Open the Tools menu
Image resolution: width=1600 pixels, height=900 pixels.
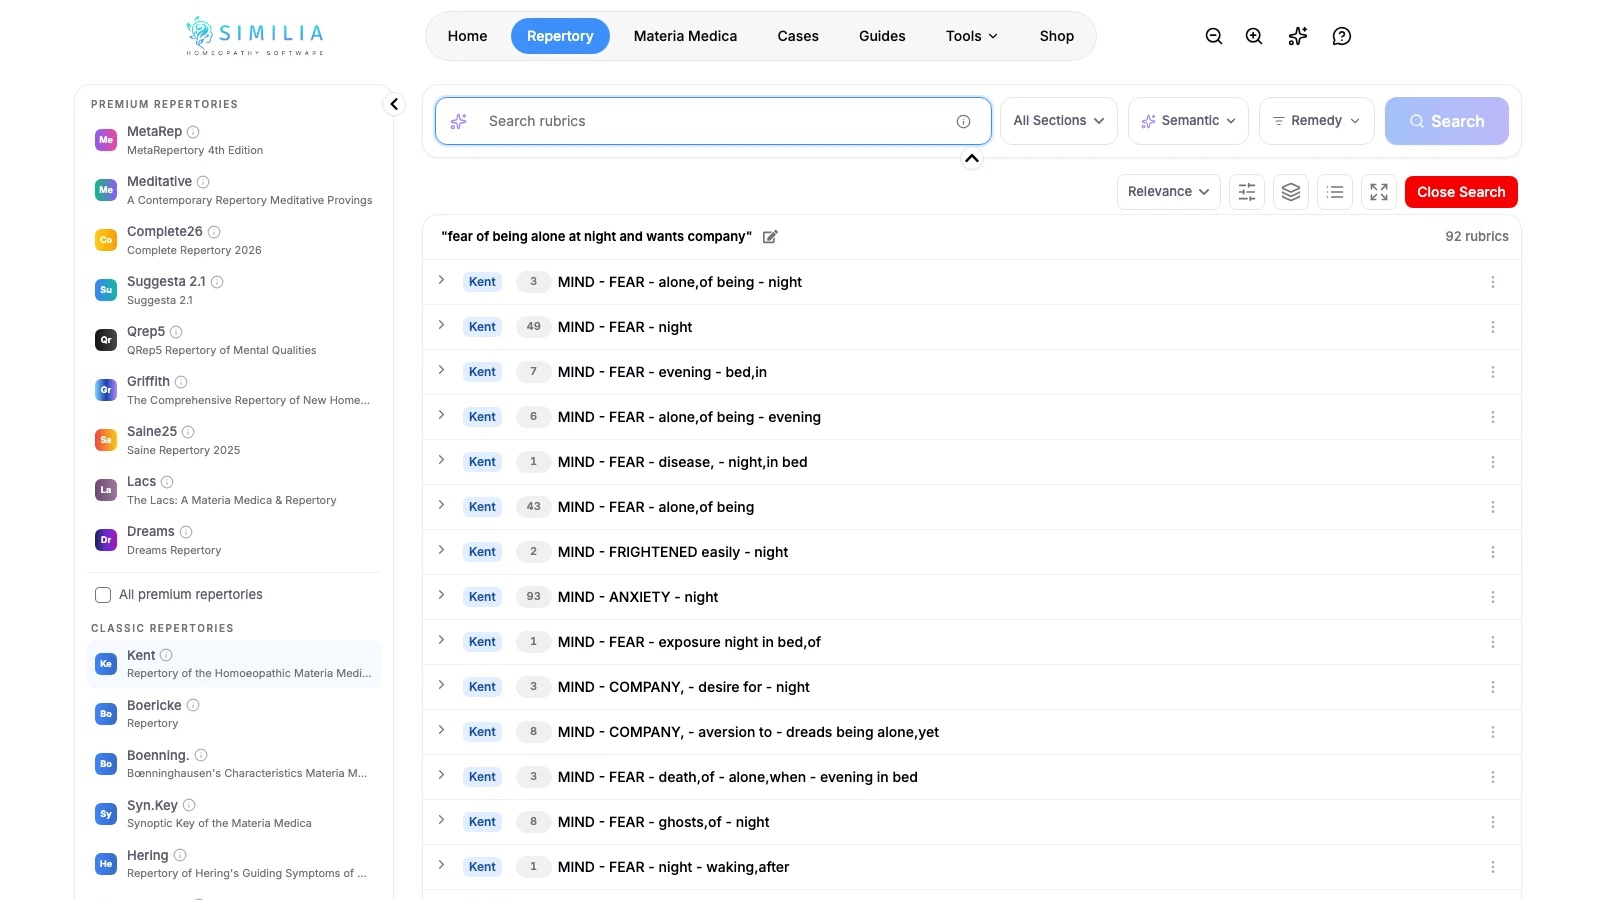972,36
